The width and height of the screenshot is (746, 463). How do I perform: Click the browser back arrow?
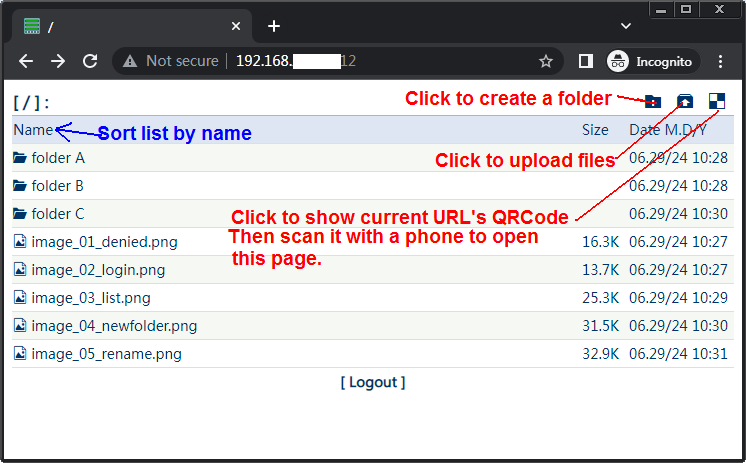point(26,61)
